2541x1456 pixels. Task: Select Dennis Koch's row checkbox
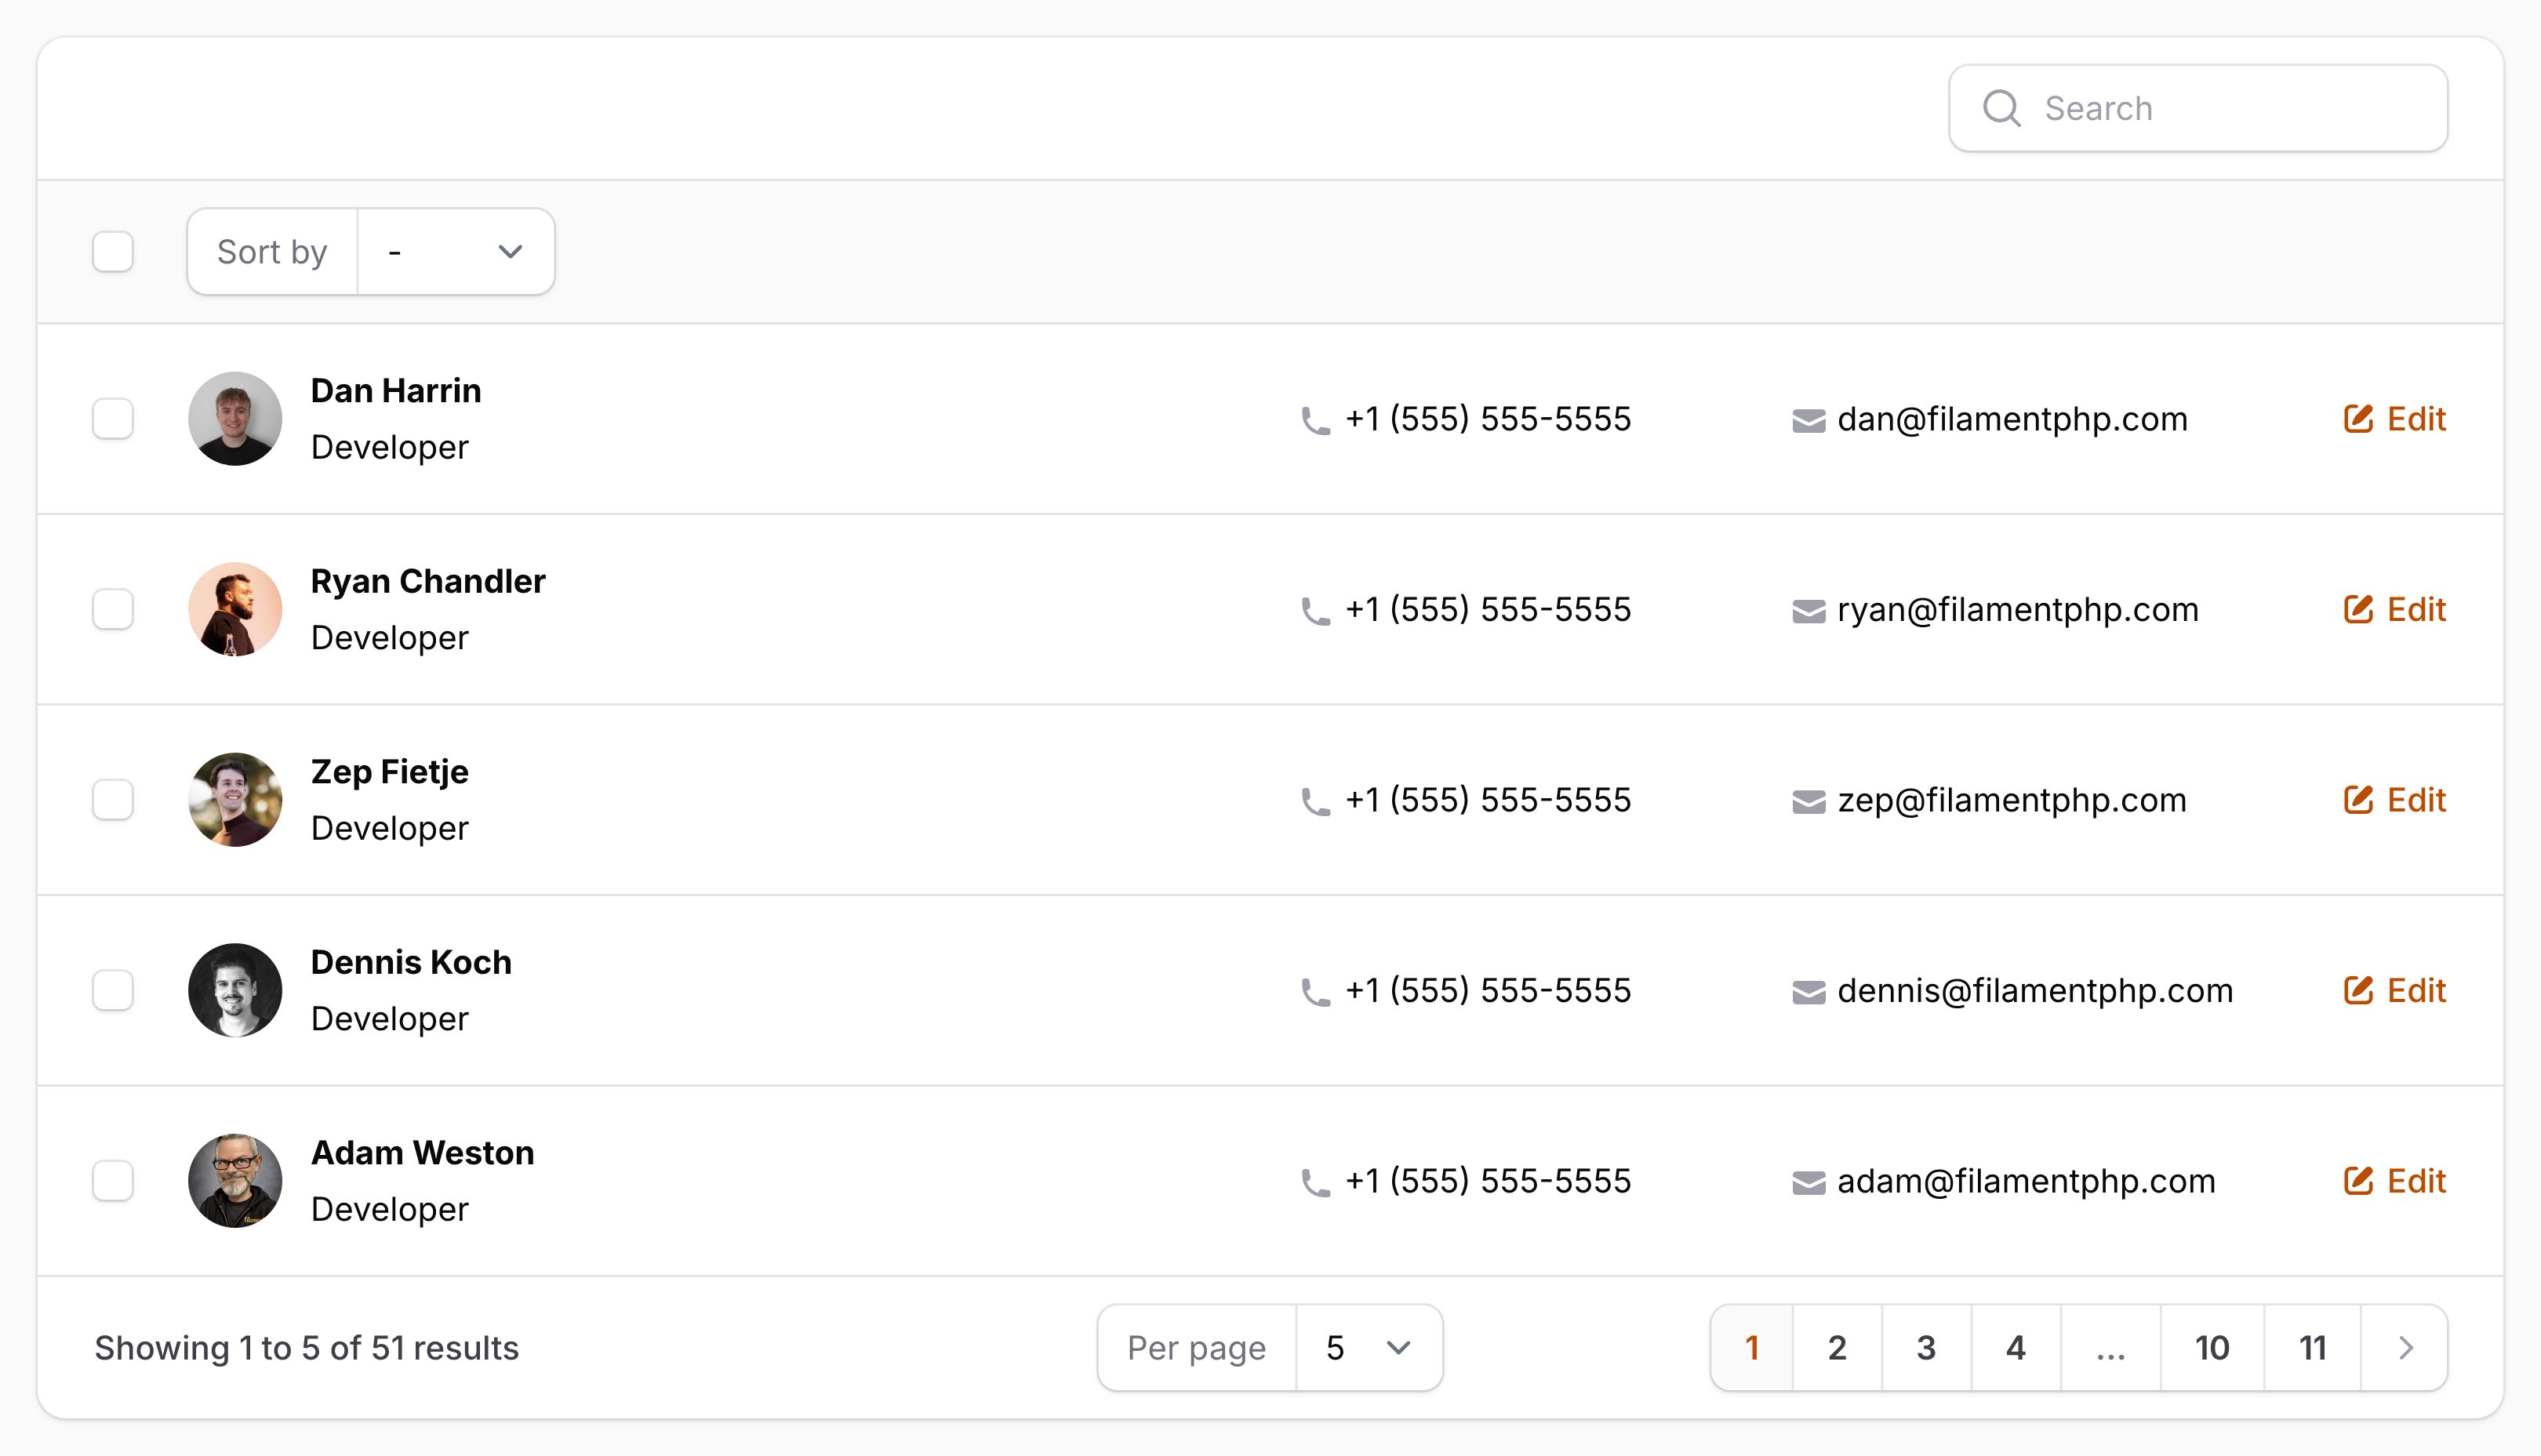click(113, 990)
